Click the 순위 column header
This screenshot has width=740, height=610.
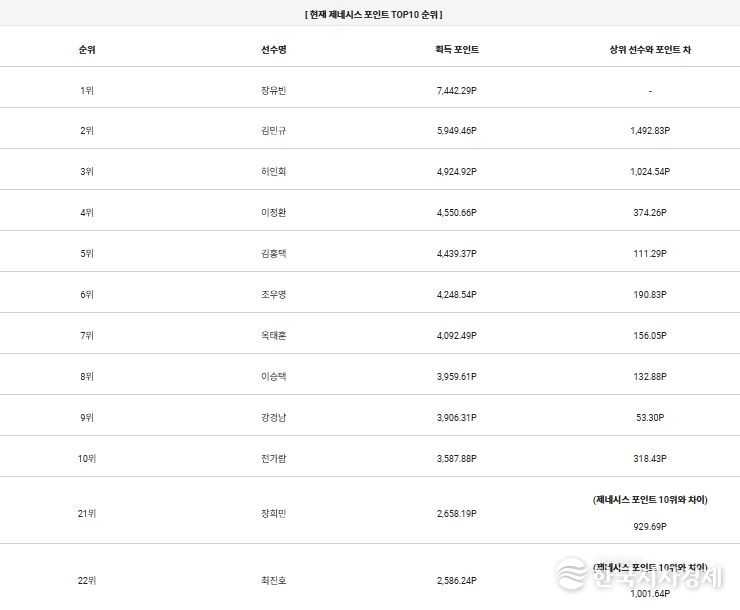click(87, 49)
